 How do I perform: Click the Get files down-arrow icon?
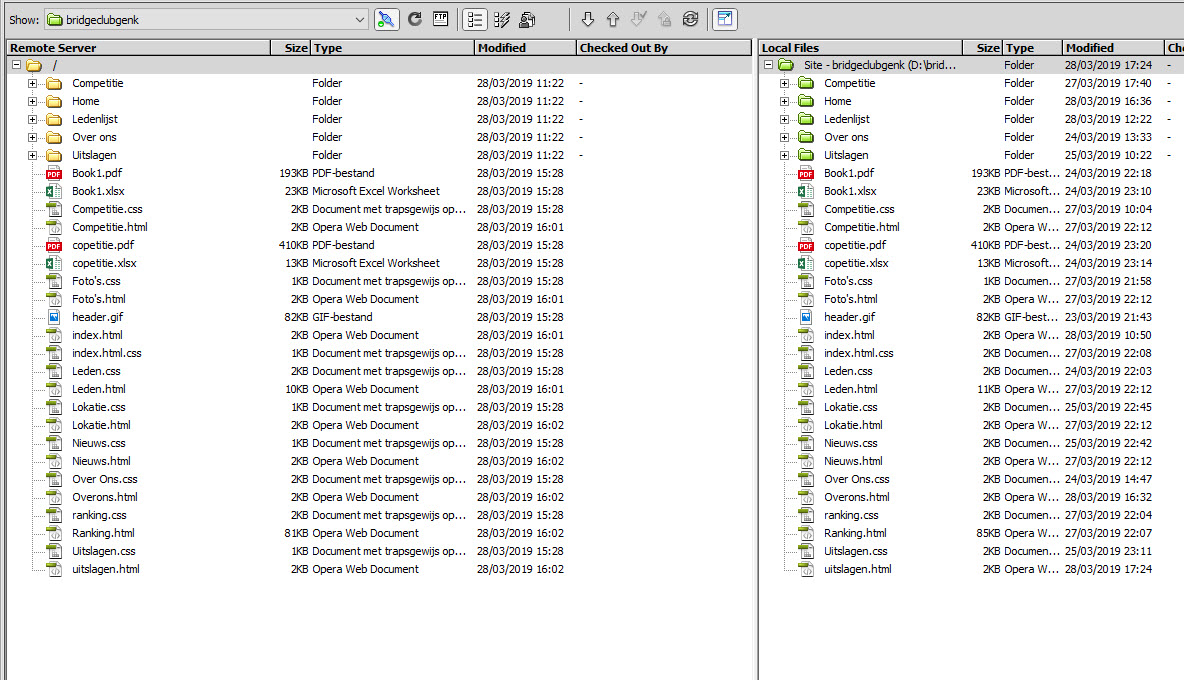[588, 19]
